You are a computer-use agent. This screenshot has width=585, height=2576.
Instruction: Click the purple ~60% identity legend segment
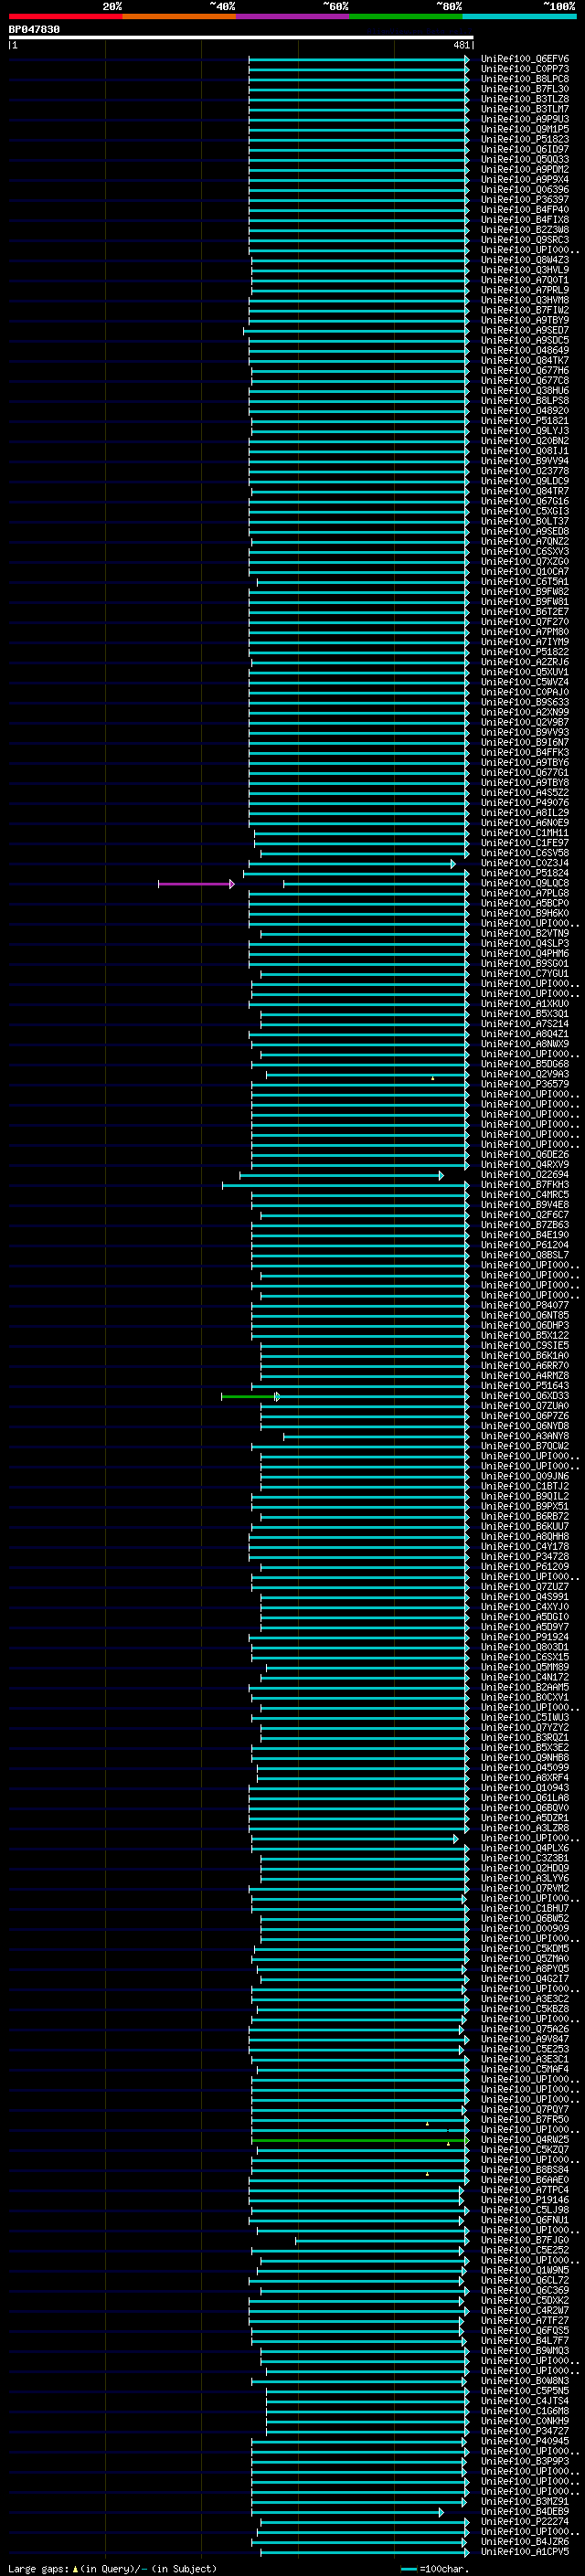[x=292, y=16]
